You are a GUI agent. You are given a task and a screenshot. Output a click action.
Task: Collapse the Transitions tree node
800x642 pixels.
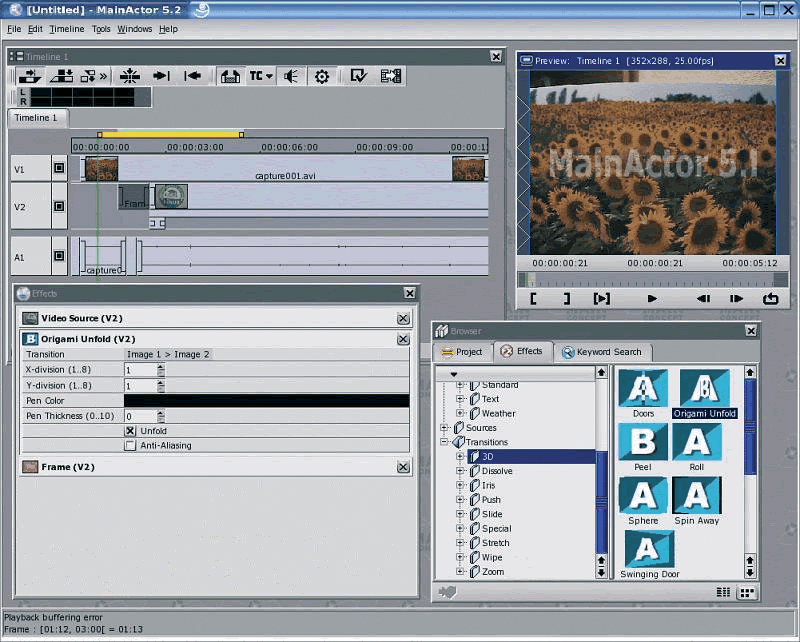(x=444, y=442)
